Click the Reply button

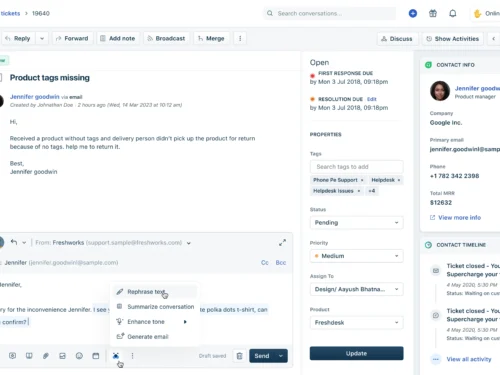point(18,38)
